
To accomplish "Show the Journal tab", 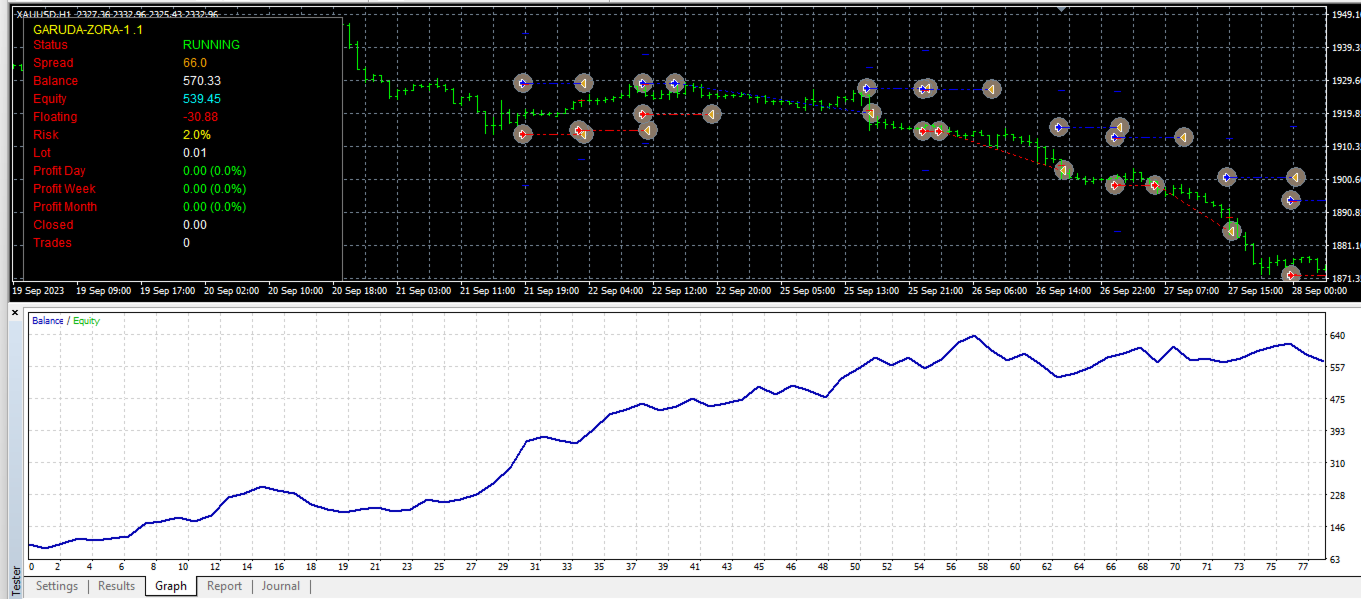I will 281,586.
